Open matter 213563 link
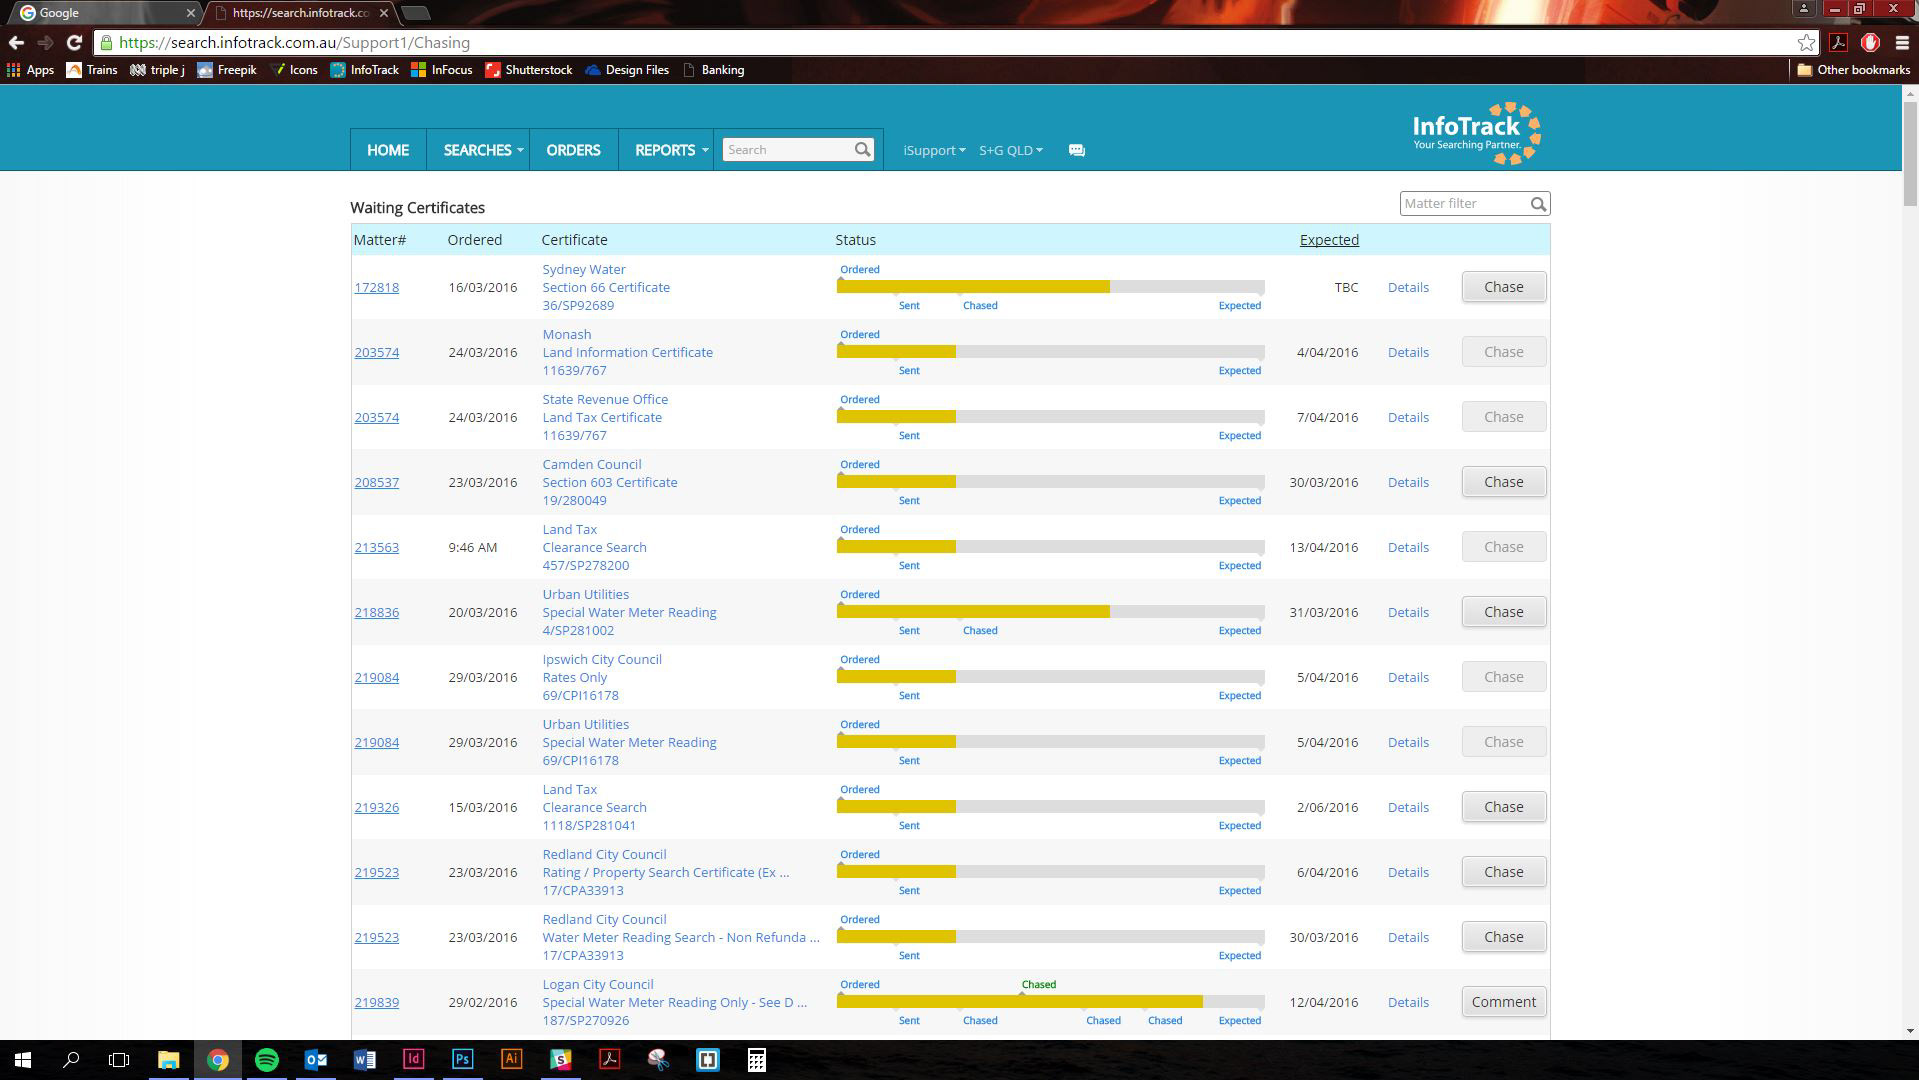1919x1080 pixels. click(x=376, y=548)
